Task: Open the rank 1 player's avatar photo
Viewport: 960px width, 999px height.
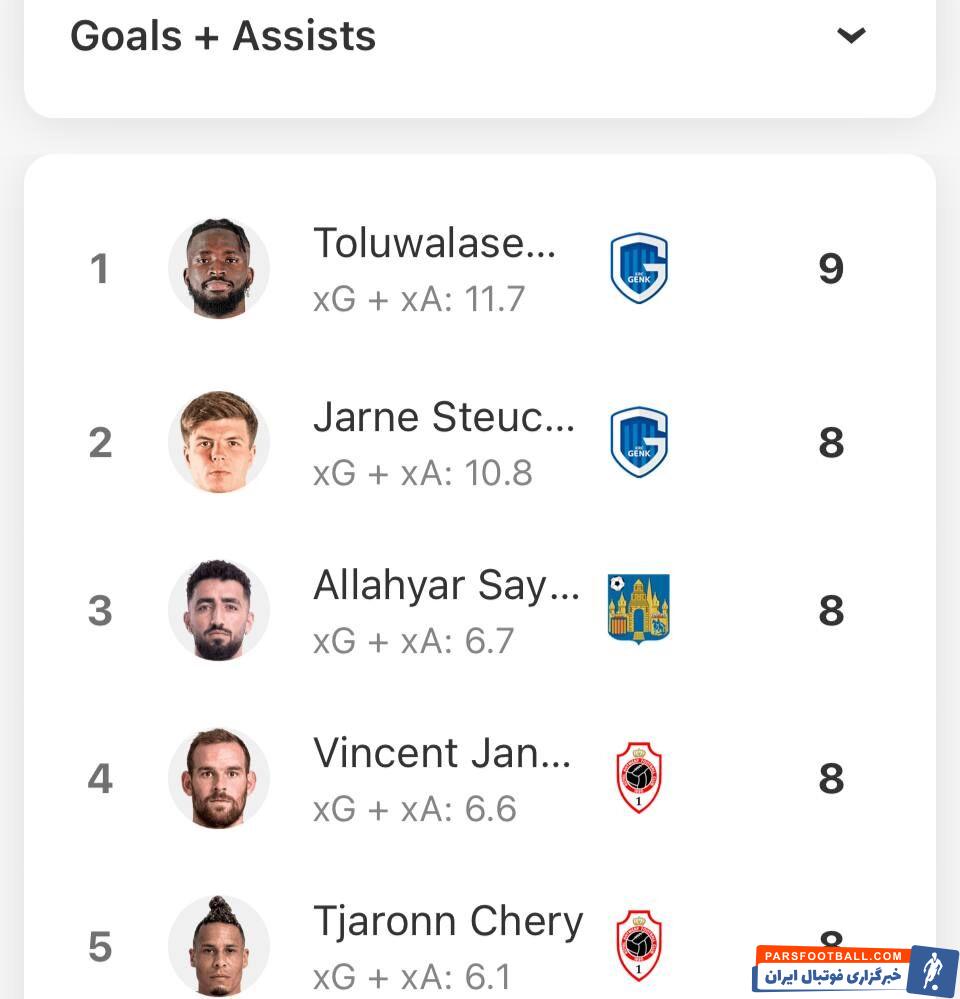Action: click(x=219, y=268)
